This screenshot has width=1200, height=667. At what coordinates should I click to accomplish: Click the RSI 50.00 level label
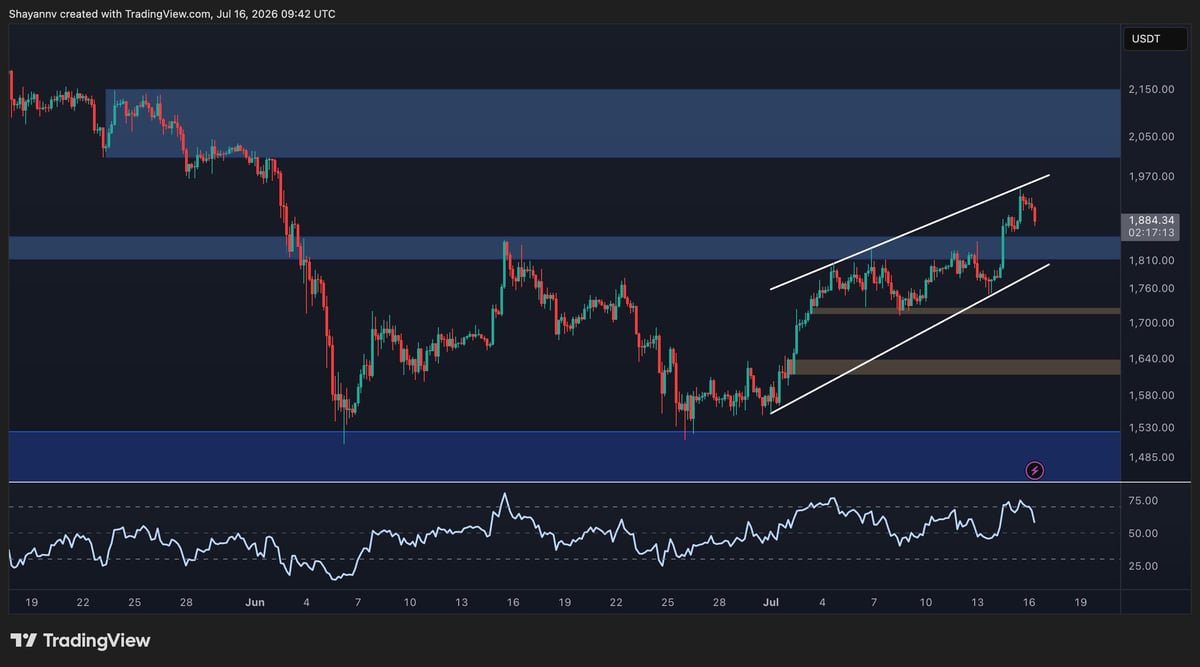(1143, 534)
